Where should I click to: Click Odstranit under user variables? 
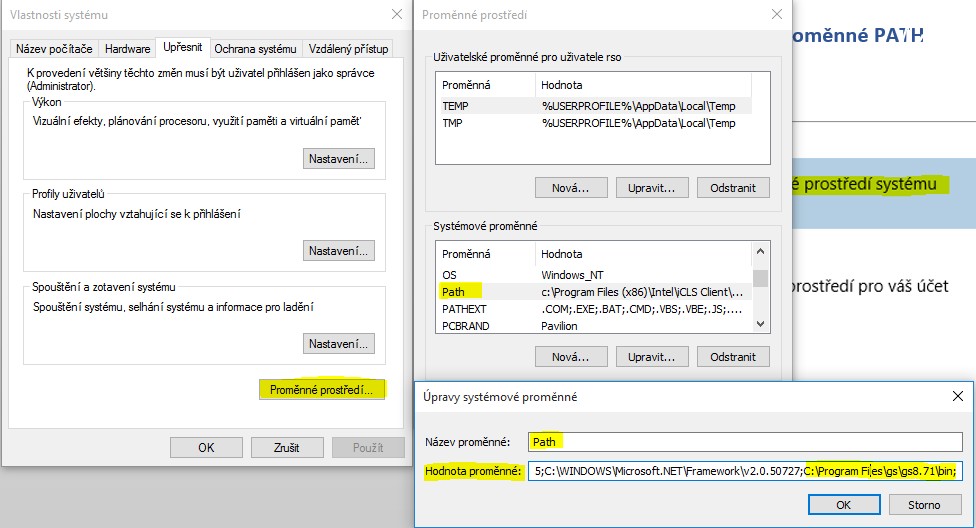tap(733, 187)
